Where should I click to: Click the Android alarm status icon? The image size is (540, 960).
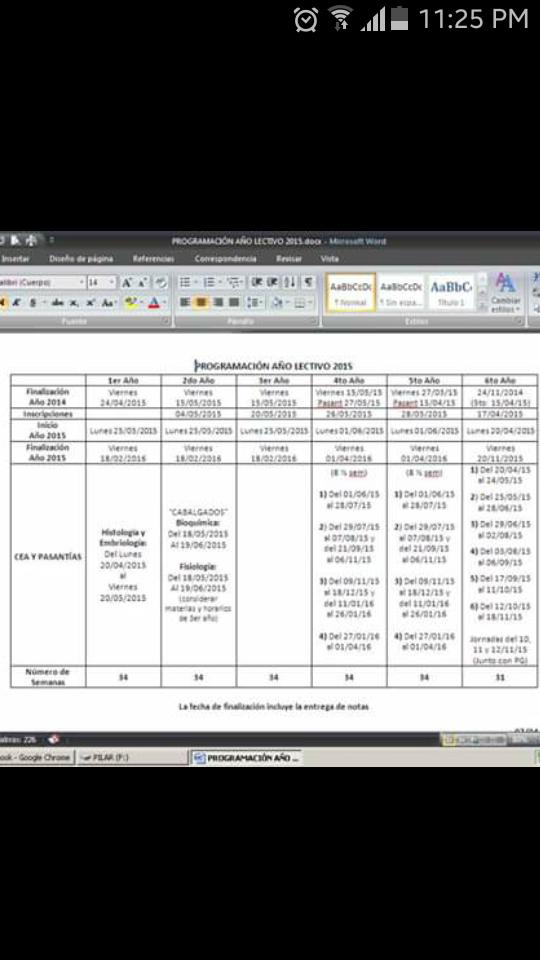click(306, 19)
